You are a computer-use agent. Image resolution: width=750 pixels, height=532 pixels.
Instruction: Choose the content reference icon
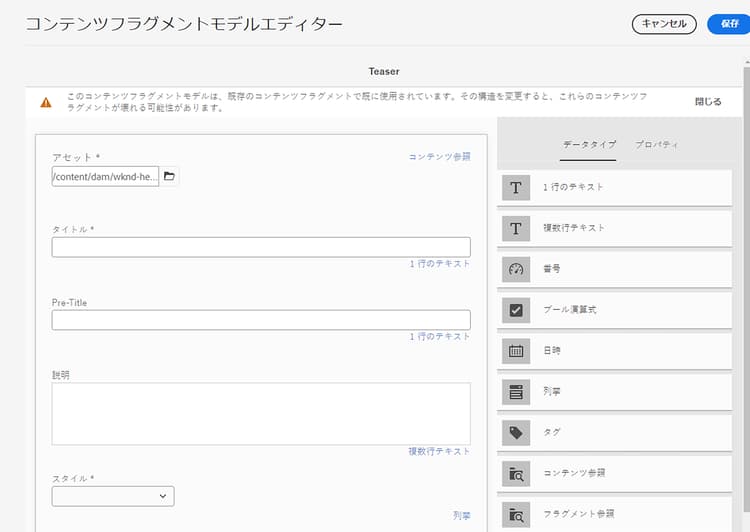[x=516, y=474]
